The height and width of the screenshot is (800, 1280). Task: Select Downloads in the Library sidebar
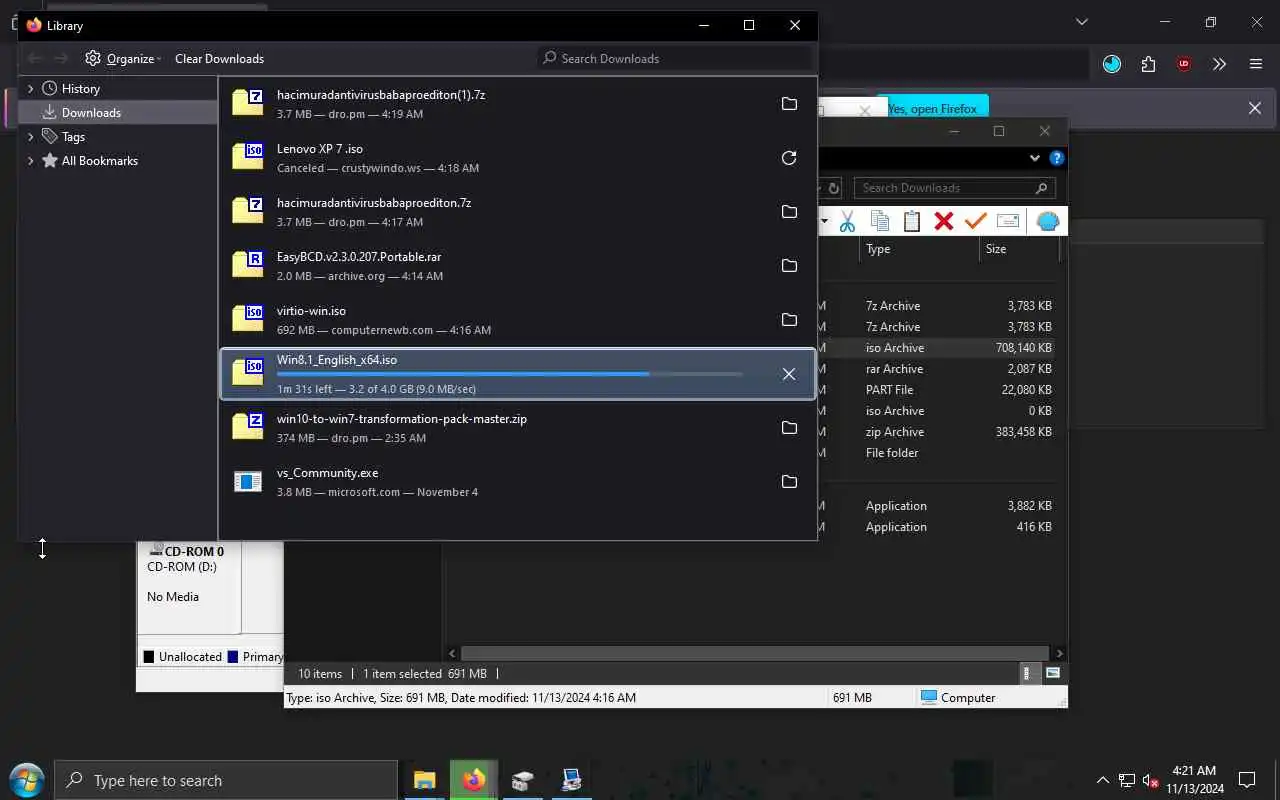tap(91, 112)
